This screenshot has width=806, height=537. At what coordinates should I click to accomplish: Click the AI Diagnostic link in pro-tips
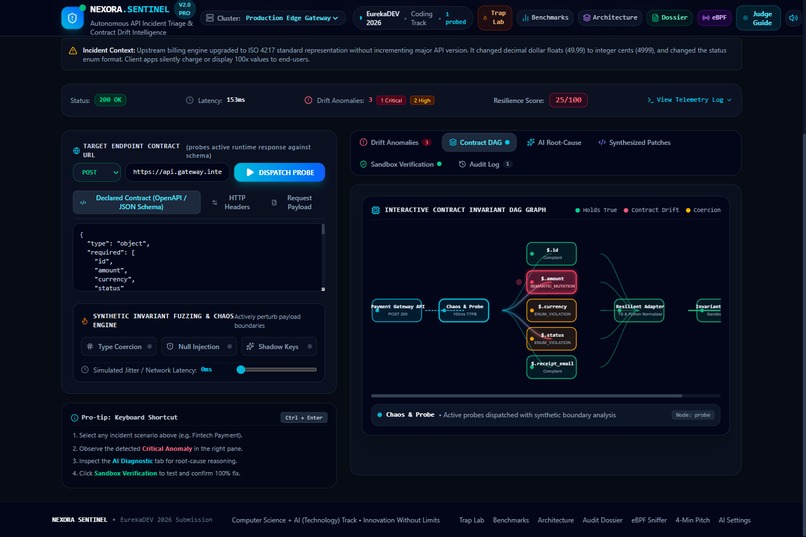pos(133,461)
